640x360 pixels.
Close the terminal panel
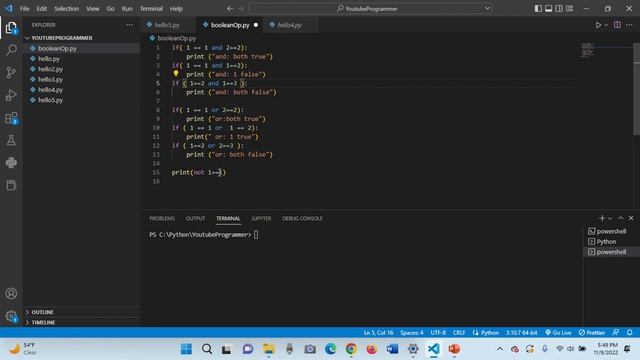631,218
